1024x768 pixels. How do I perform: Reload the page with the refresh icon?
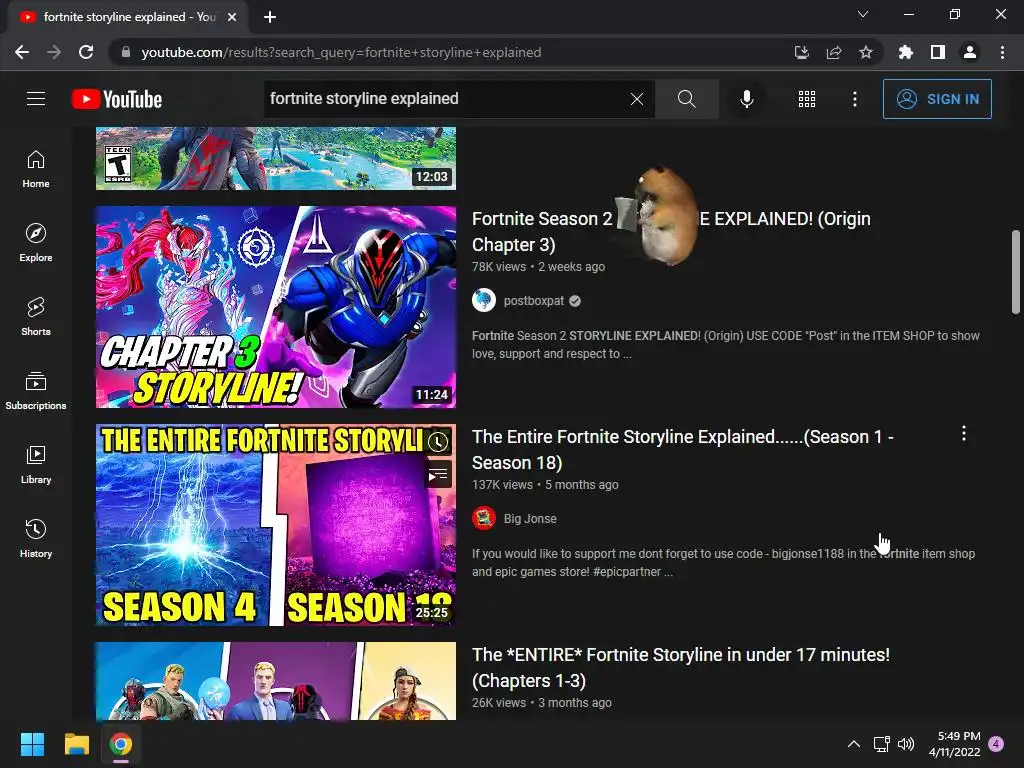point(86,52)
